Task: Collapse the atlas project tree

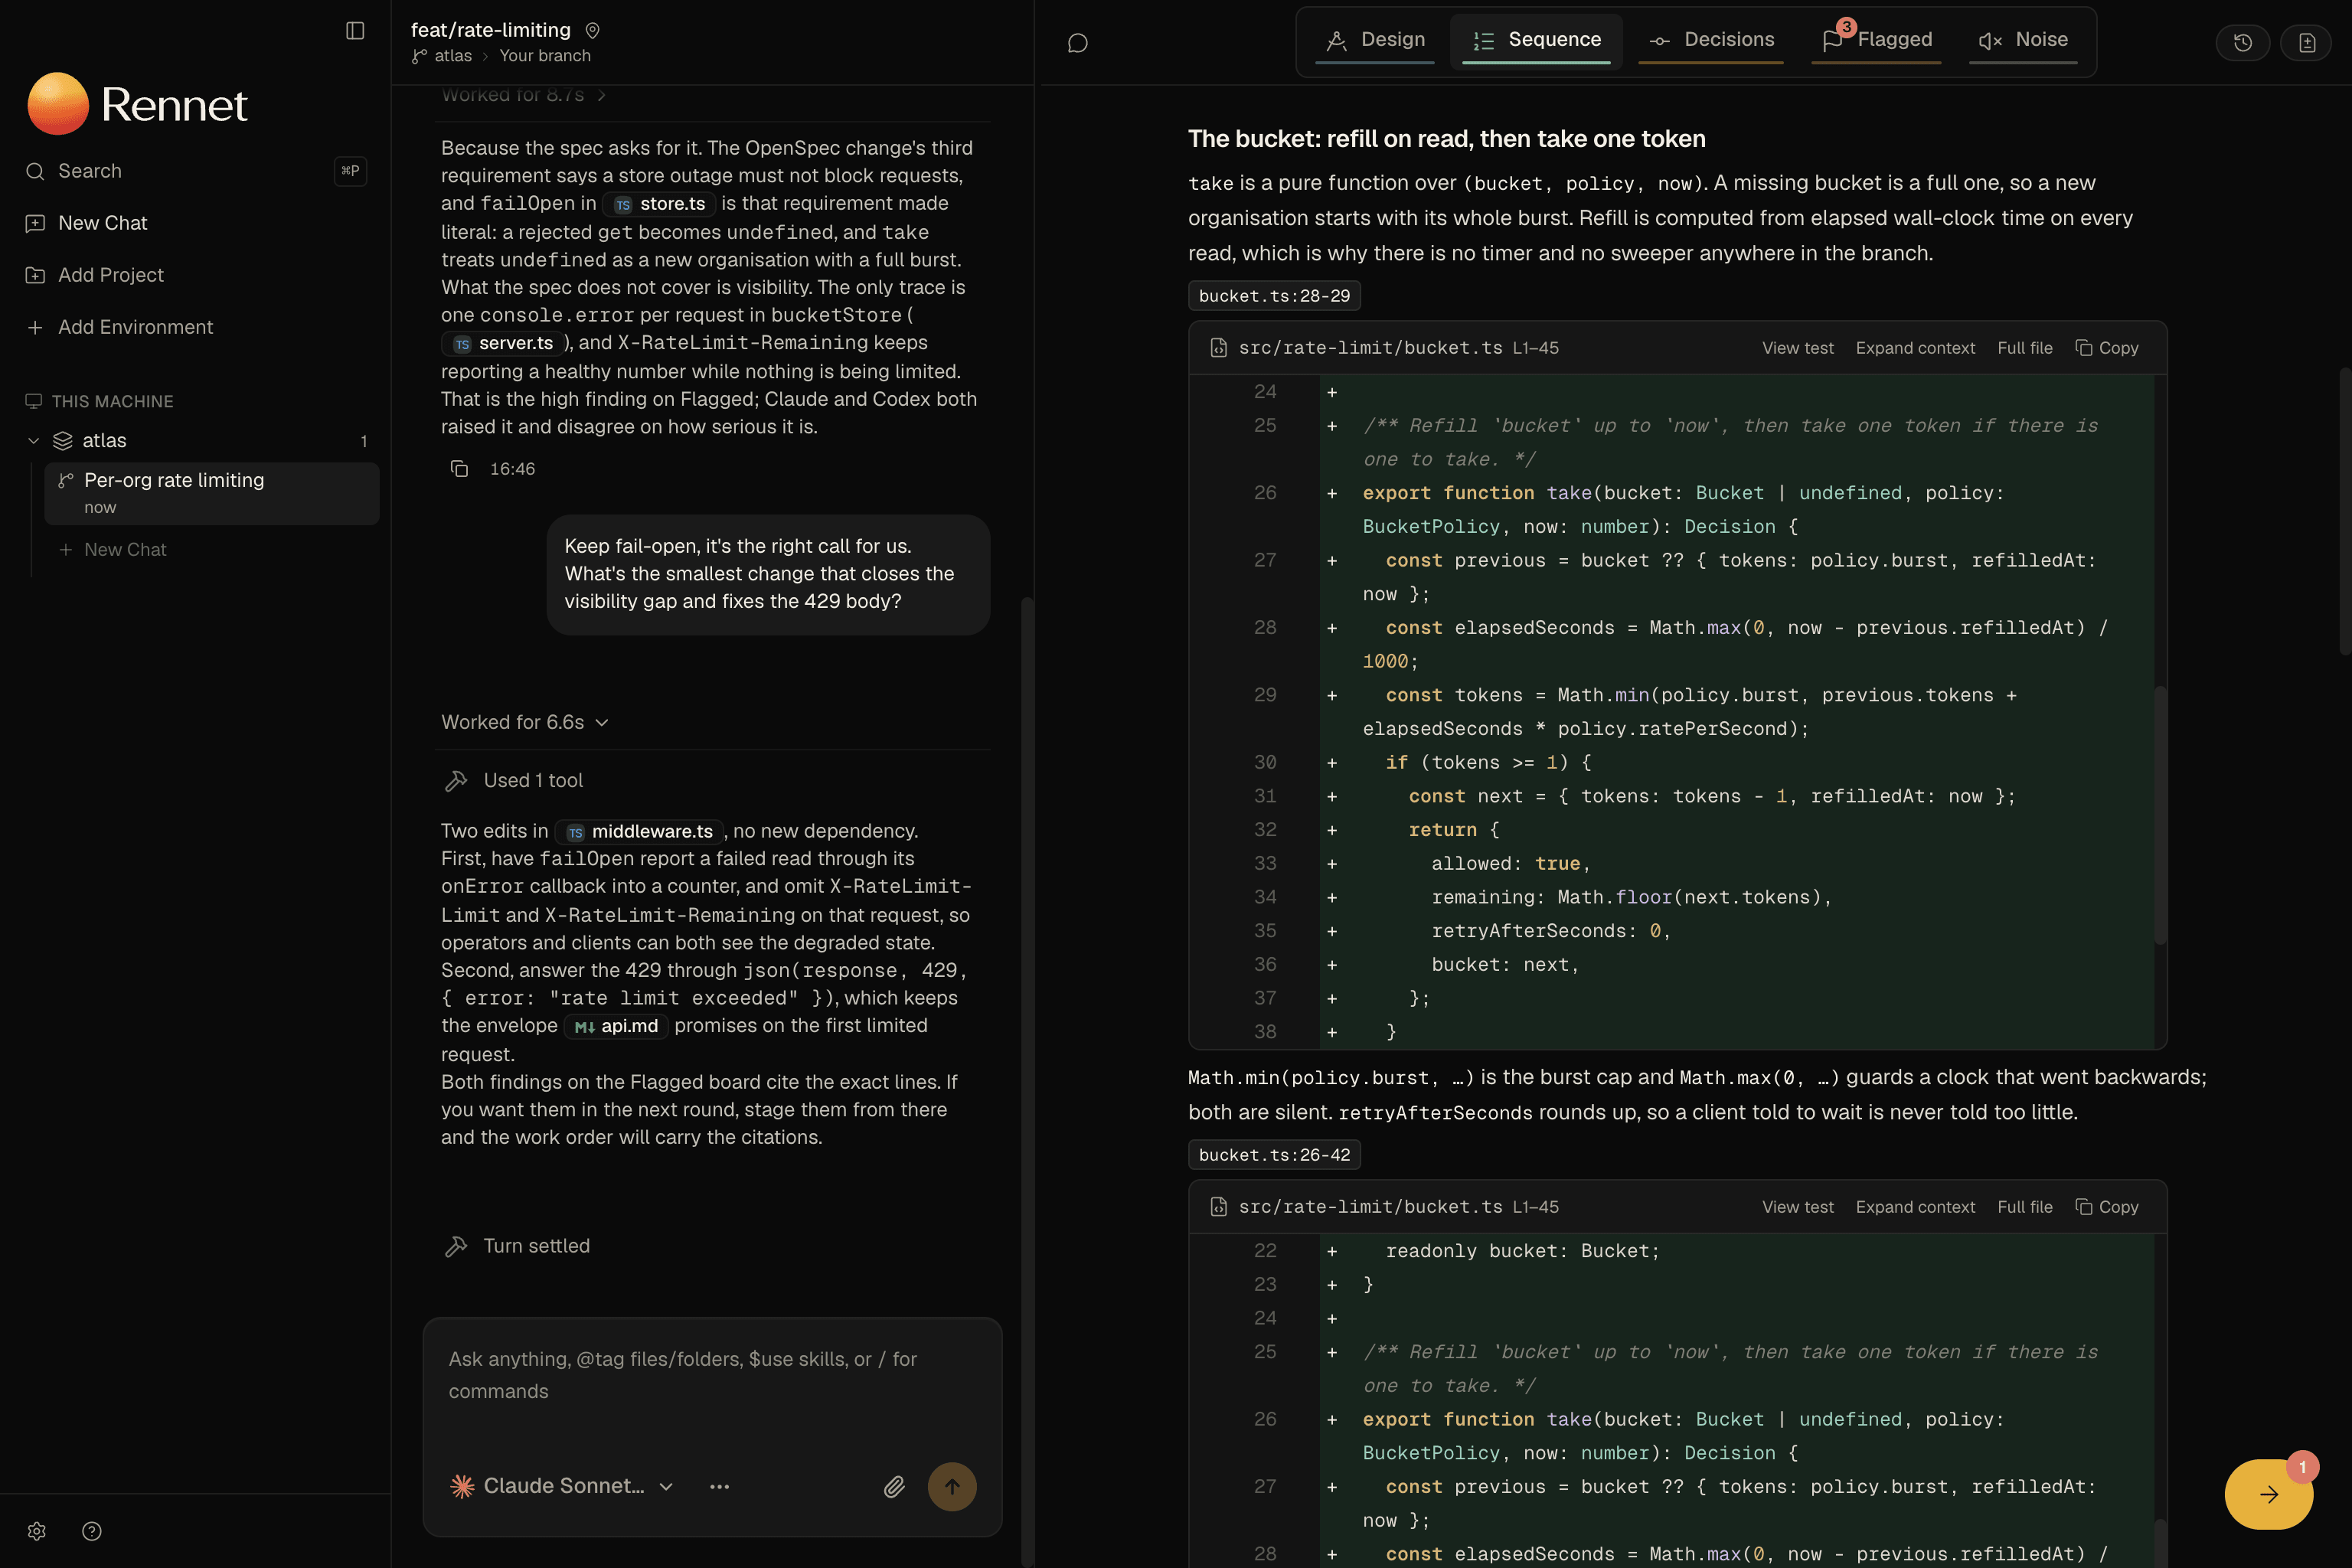Action: [33, 441]
